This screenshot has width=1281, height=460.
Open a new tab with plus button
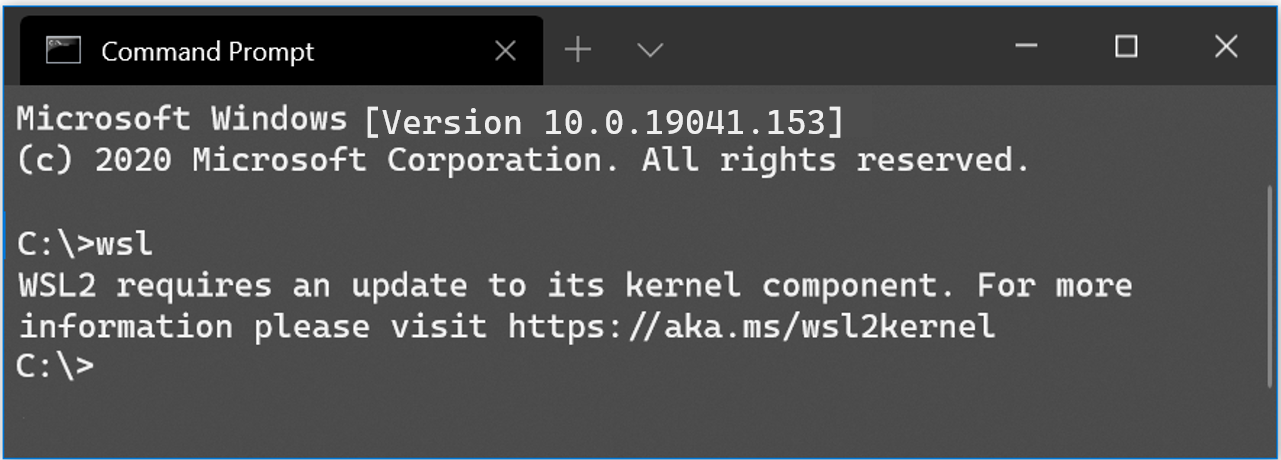pos(578,50)
